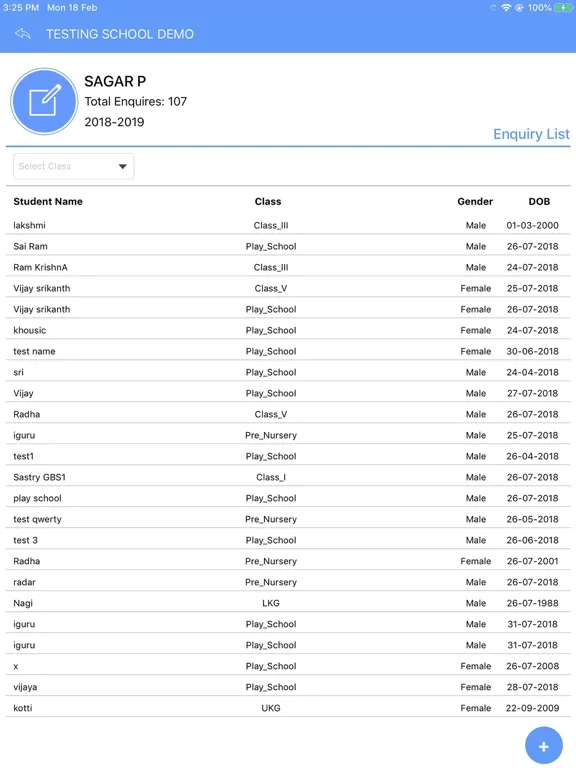Tap the DOB 30-06-2018 cell
This screenshot has height=768, width=576.
[x=532, y=351]
